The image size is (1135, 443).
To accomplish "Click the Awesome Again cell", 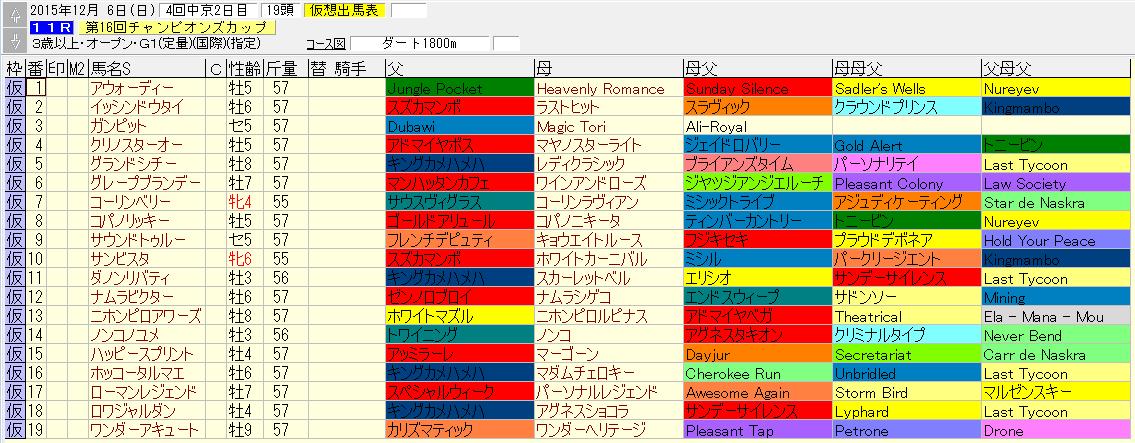I will pos(757,392).
